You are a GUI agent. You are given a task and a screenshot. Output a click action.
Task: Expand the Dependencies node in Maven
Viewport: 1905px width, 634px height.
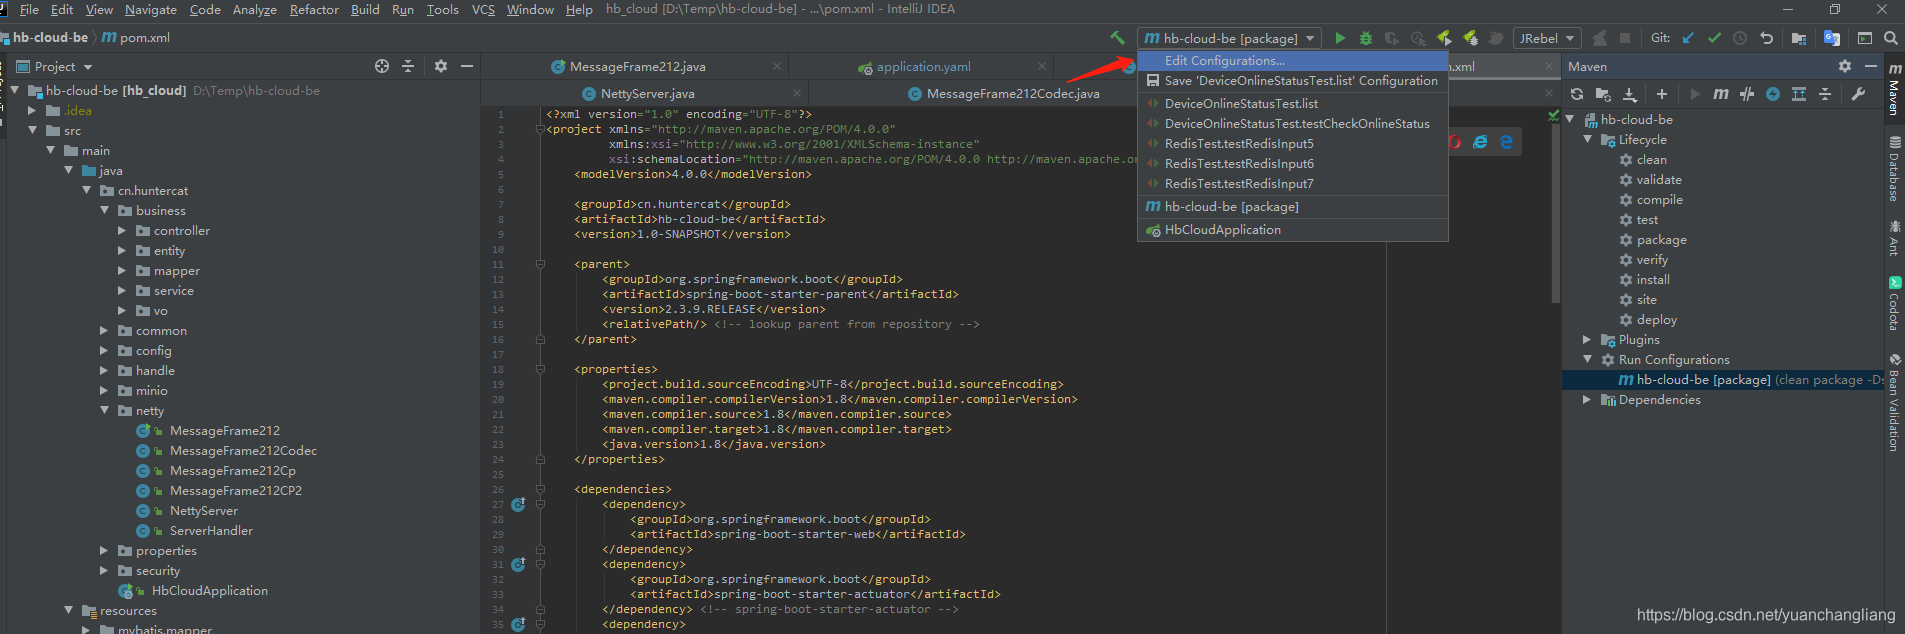1587,399
